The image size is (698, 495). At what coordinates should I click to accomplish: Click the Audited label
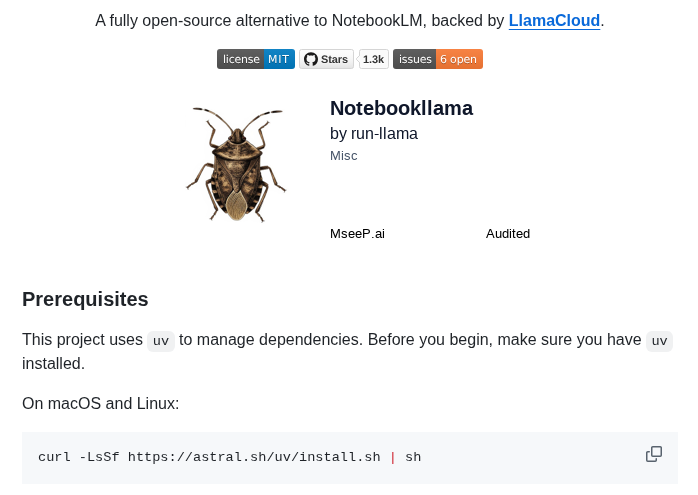[507, 234]
